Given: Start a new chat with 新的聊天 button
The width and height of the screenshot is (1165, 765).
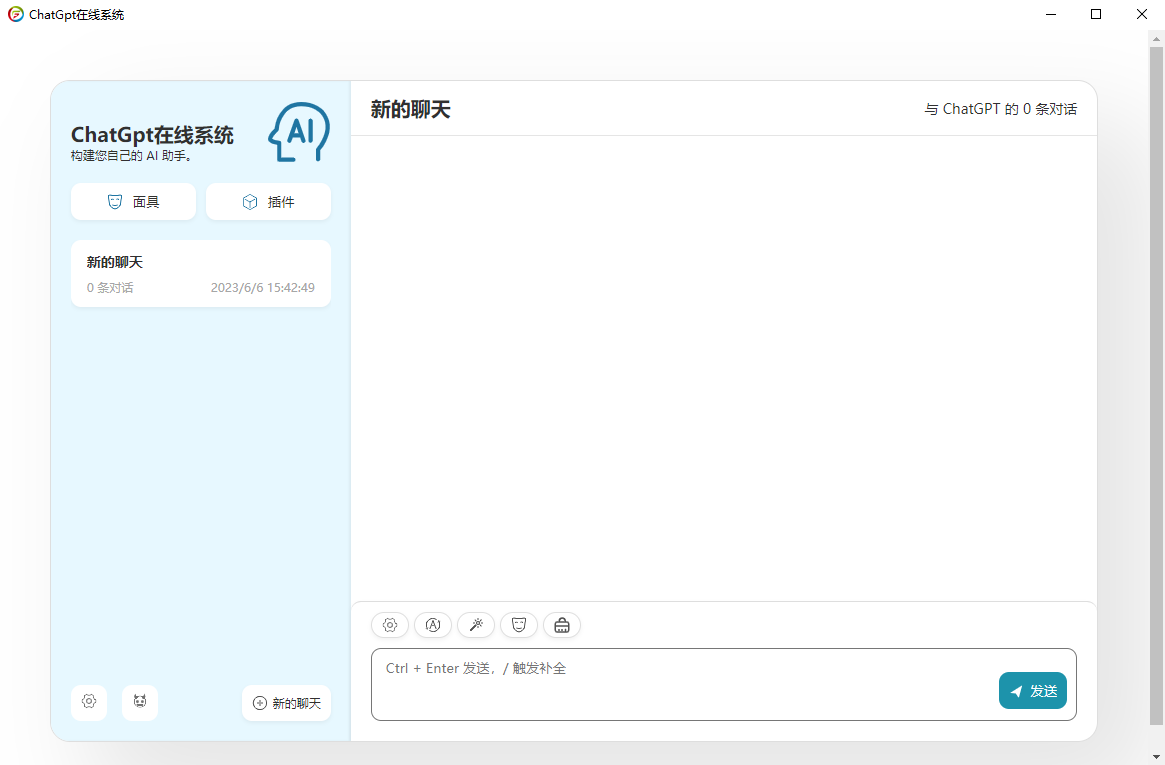Looking at the screenshot, I should (287, 703).
